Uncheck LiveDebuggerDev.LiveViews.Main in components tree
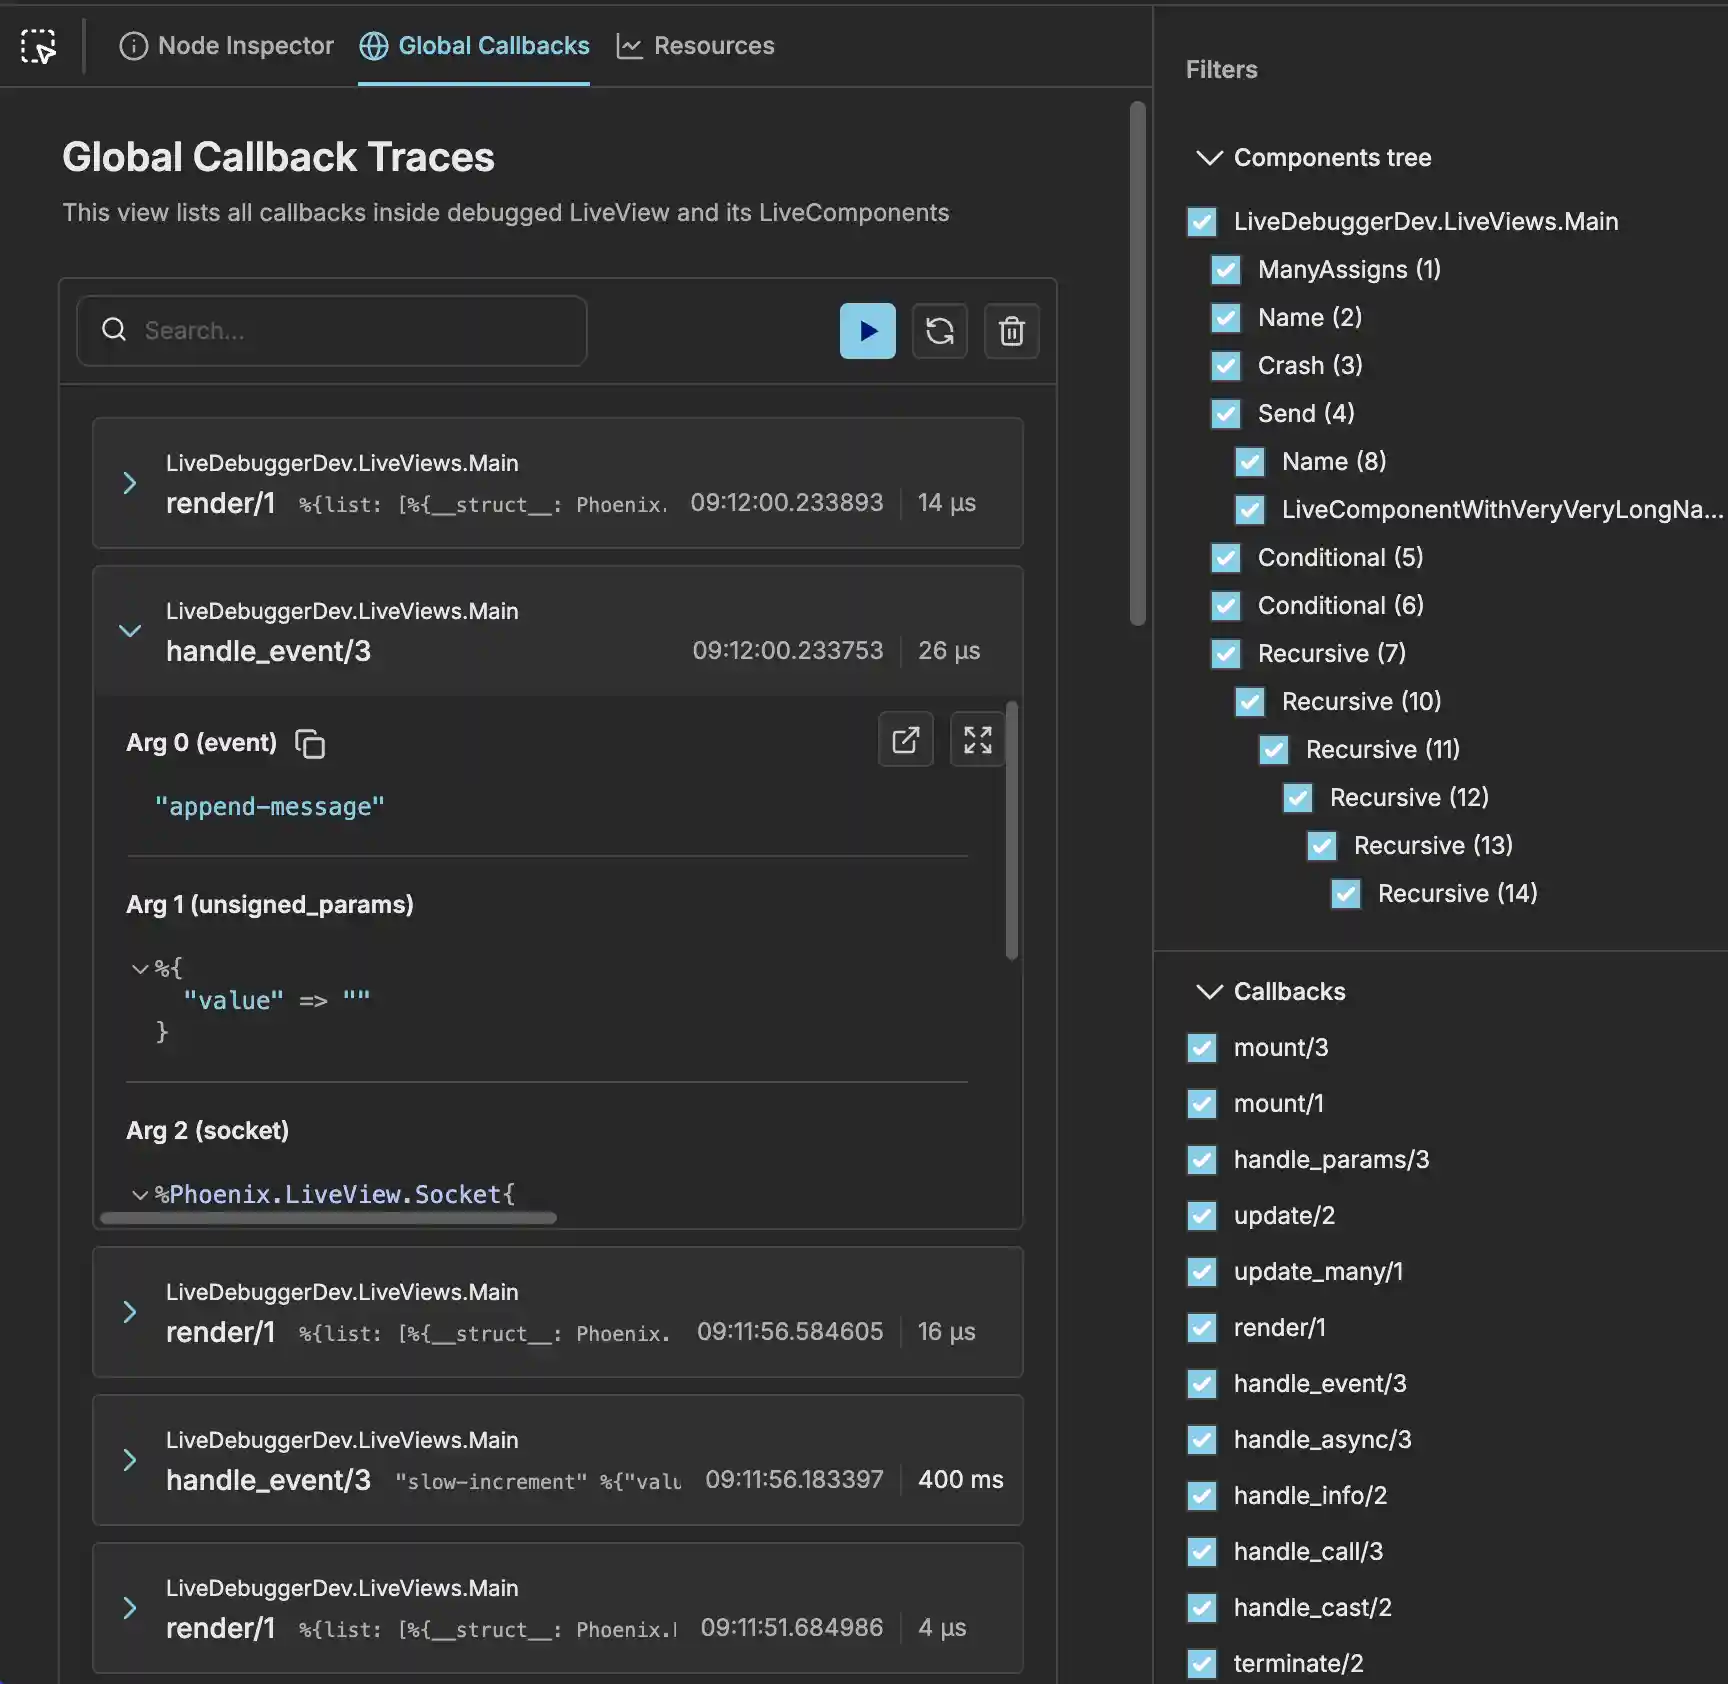 [1202, 222]
